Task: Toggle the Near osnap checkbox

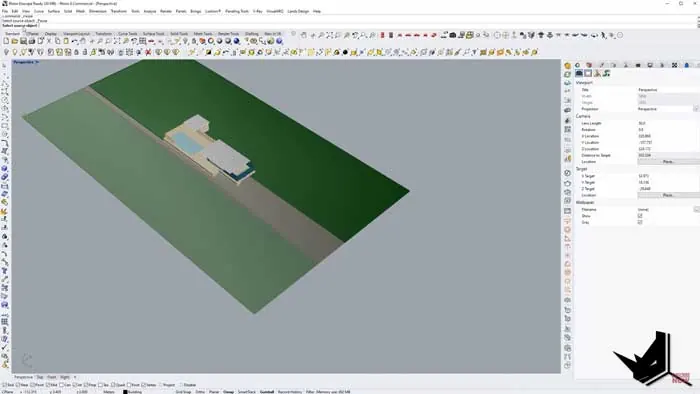Action: [x=18, y=385]
